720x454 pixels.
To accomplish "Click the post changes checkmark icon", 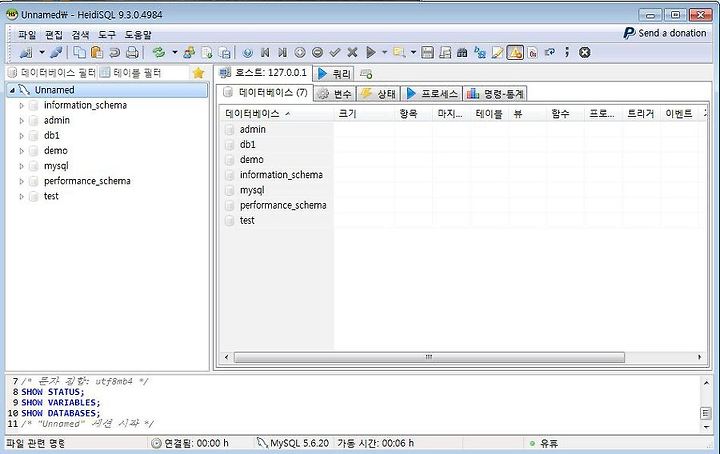I will (x=335, y=52).
